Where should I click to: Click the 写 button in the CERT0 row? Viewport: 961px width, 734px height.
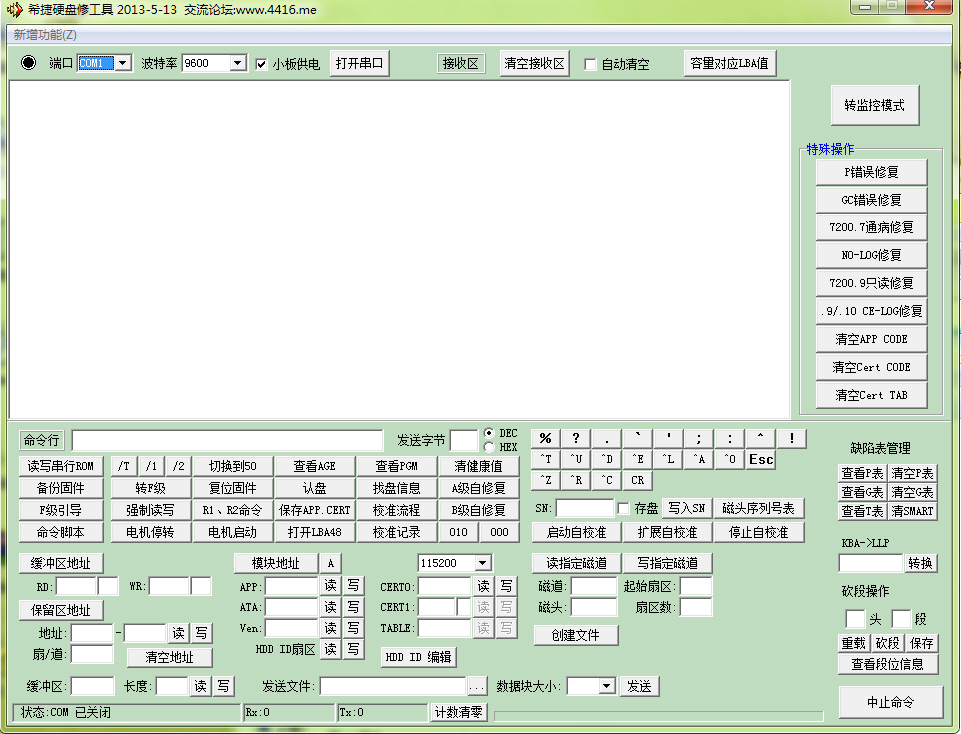coord(506,586)
